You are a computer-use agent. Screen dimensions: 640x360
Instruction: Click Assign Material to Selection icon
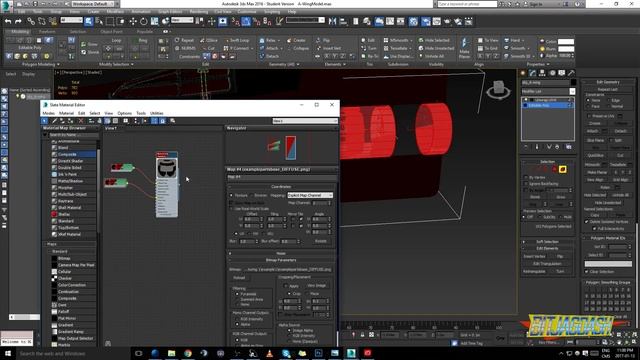point(71,121)
